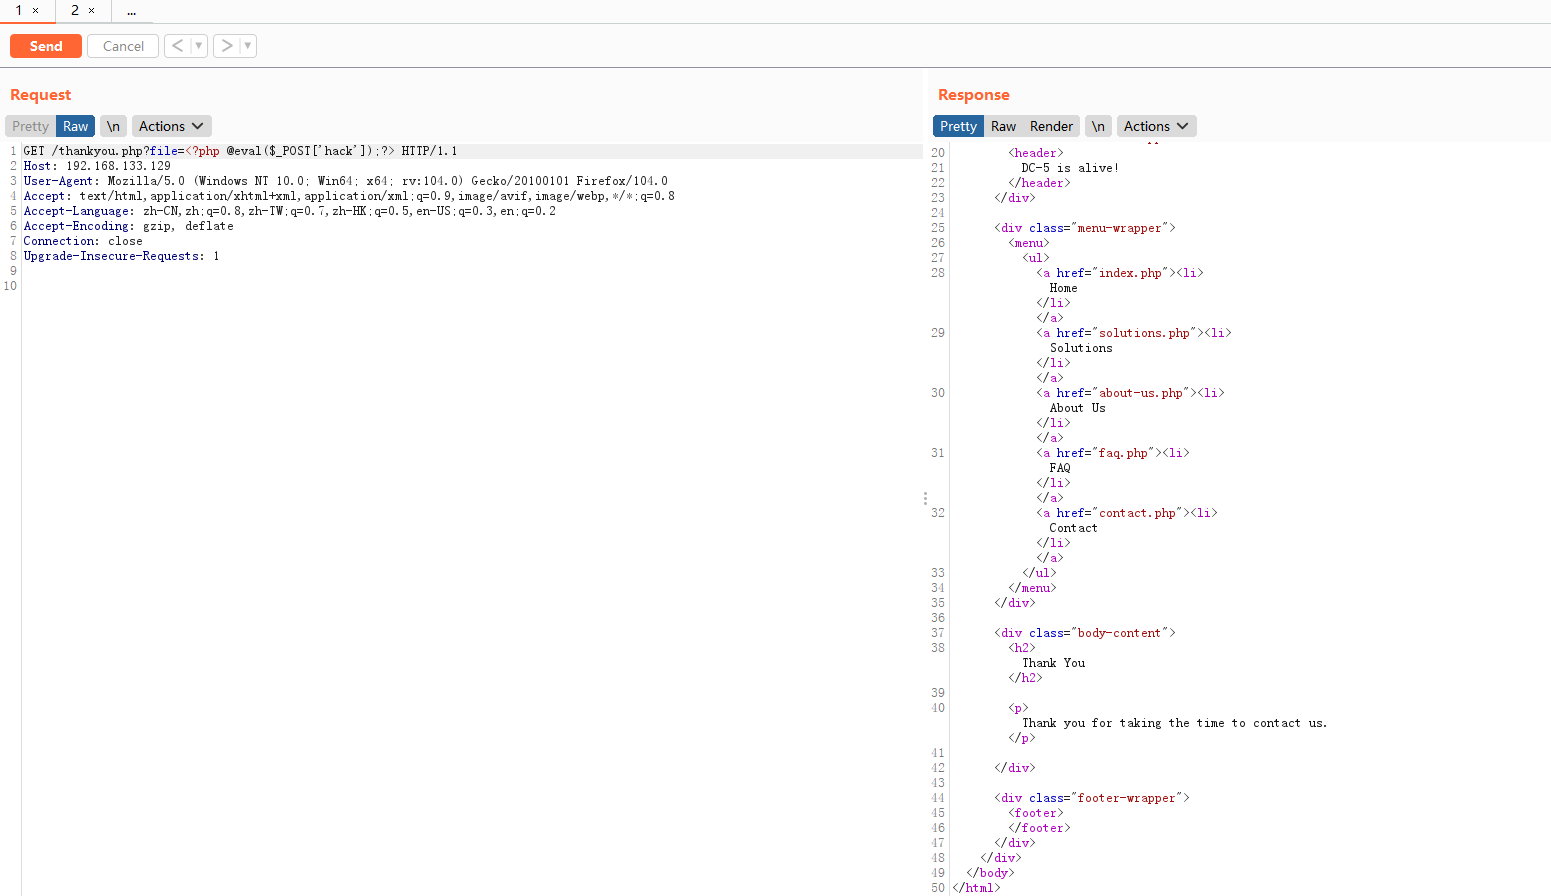Click the User-Agent header line
This screenshot has height=896, width=1551.
point(345,181)
